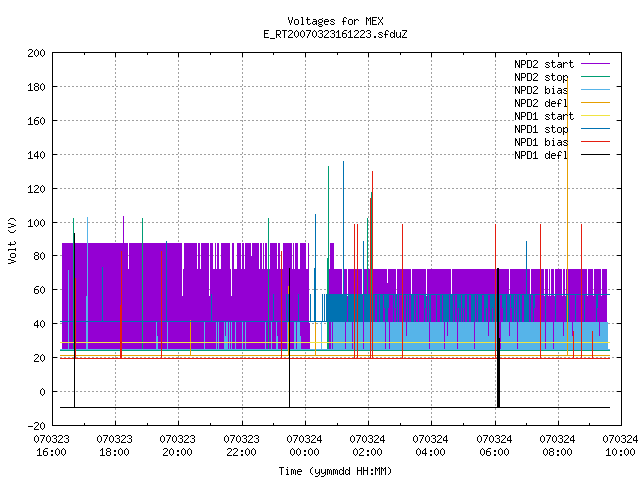The width and height of the screenshot is (640, 480).
Task: Click the -20 y-axis tick label
Action: (36, 426)
